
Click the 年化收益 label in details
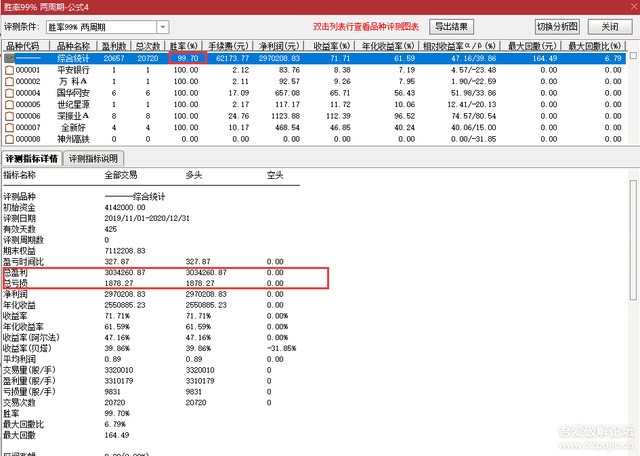point(19,305)
